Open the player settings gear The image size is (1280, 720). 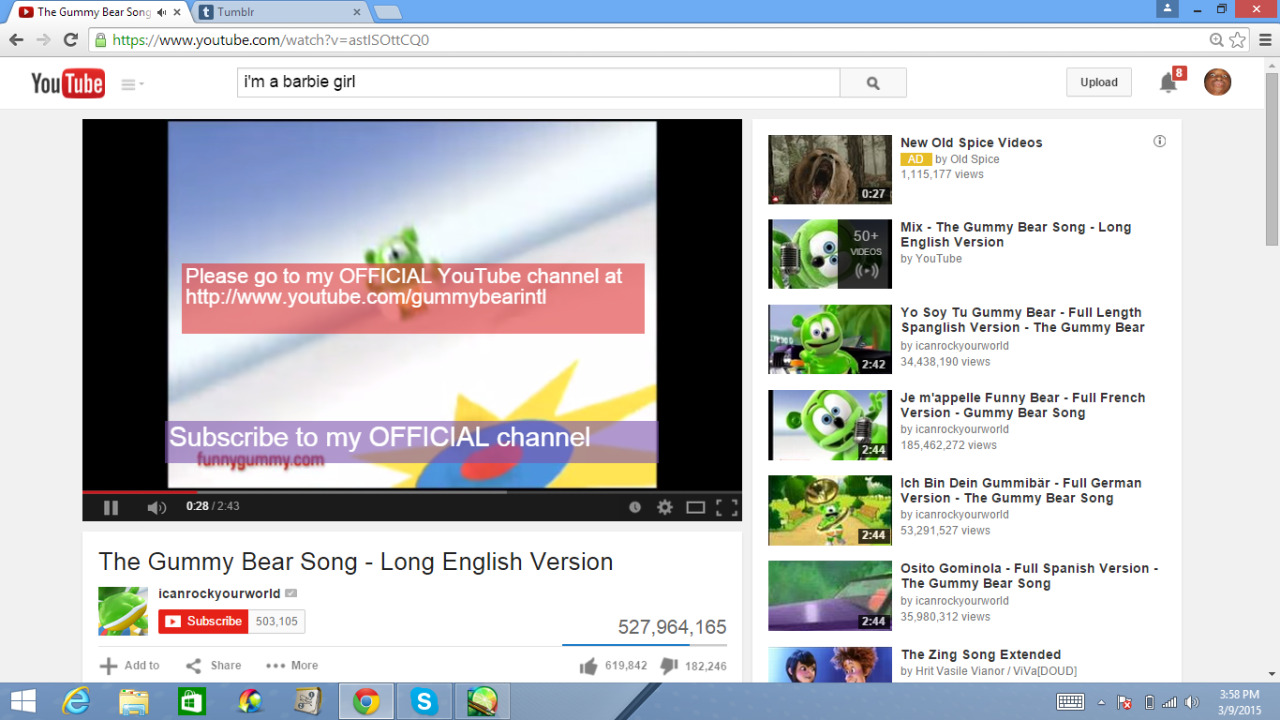(x=665, y=507)
